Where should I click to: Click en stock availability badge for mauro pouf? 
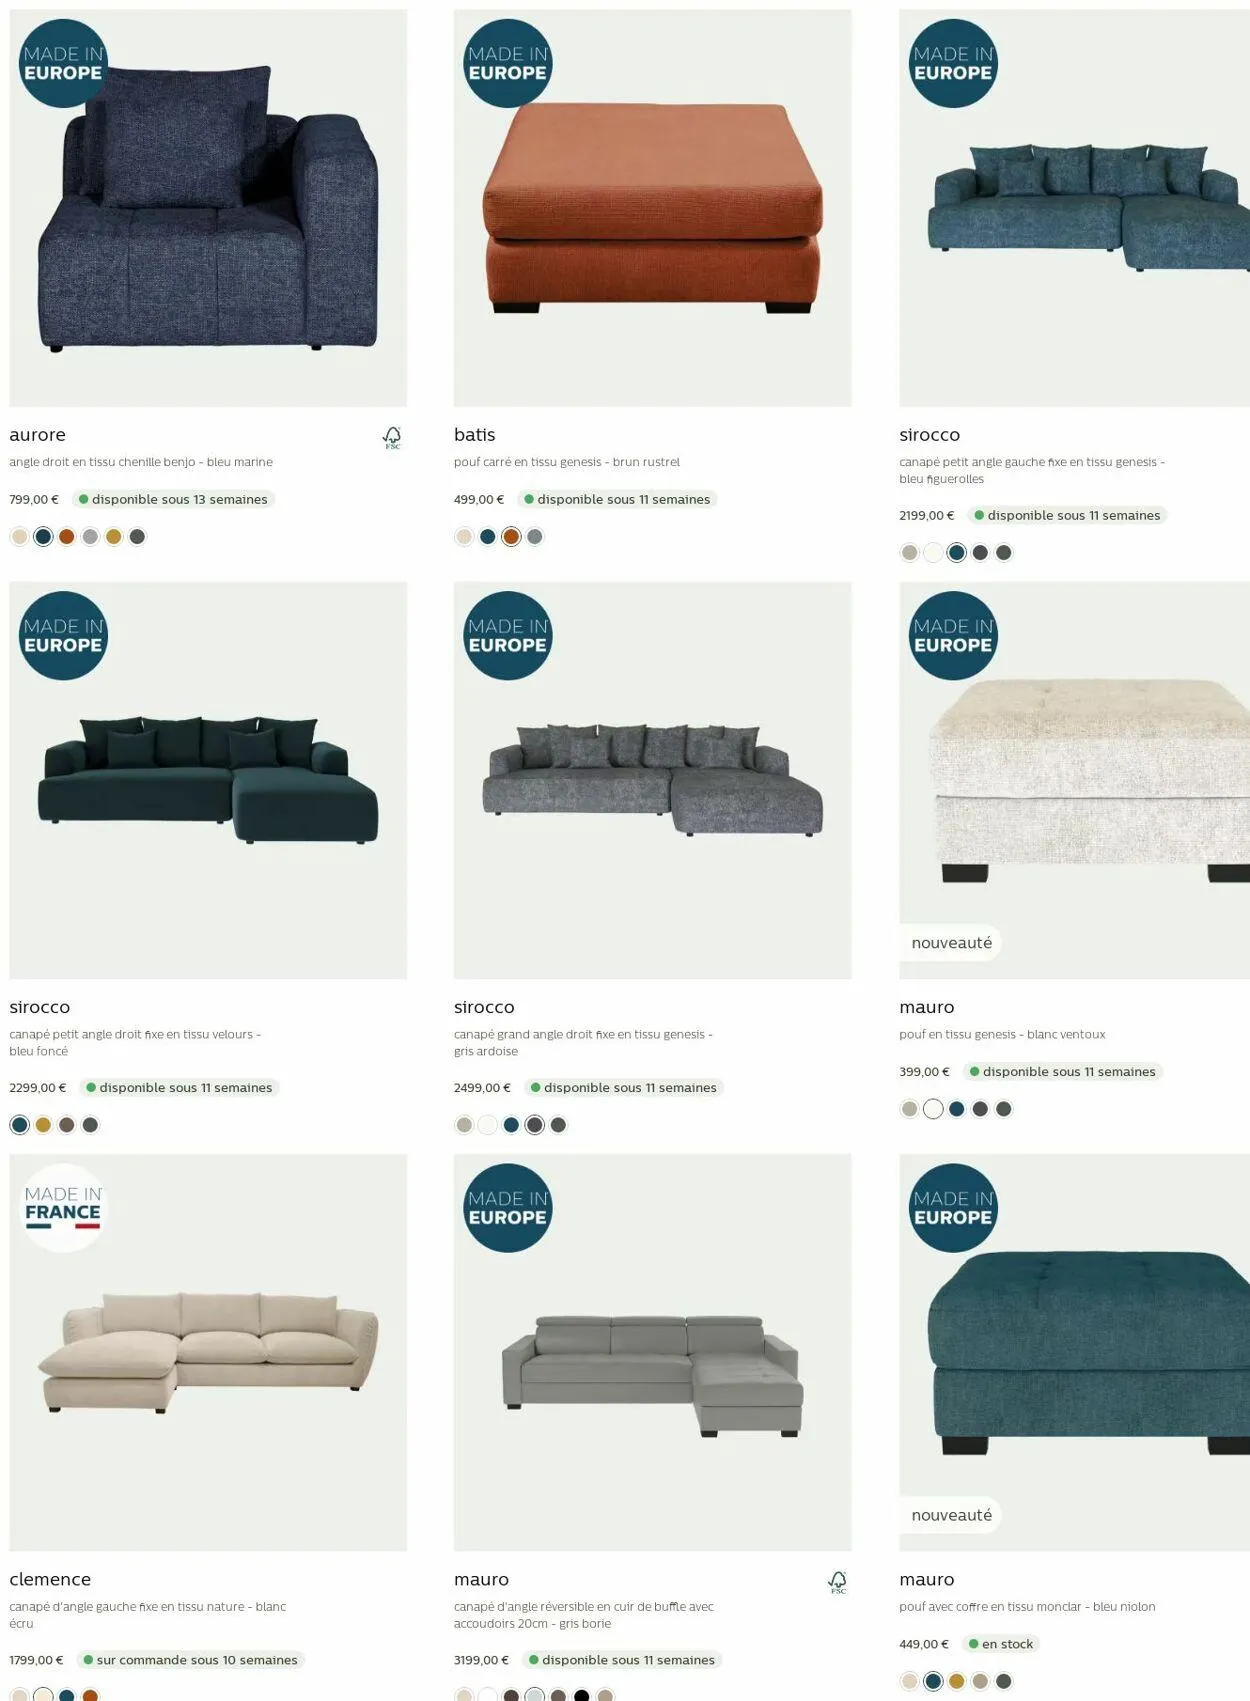tap(1001, 1644)
